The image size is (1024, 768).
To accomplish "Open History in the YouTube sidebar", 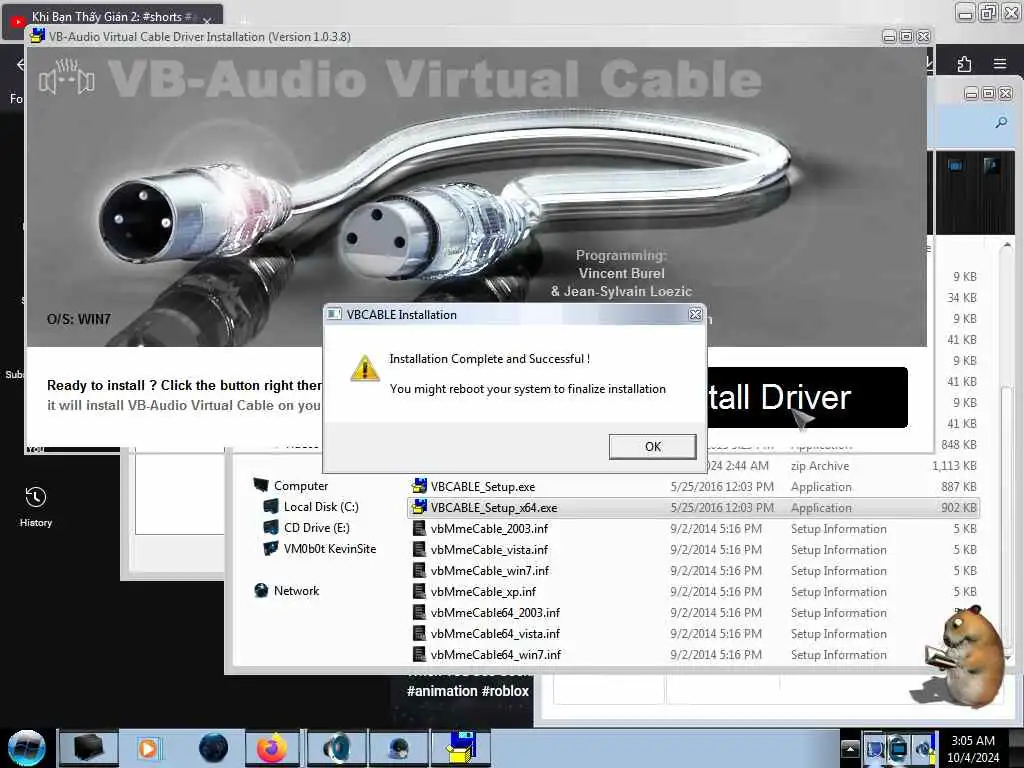I will click(36, 506).
